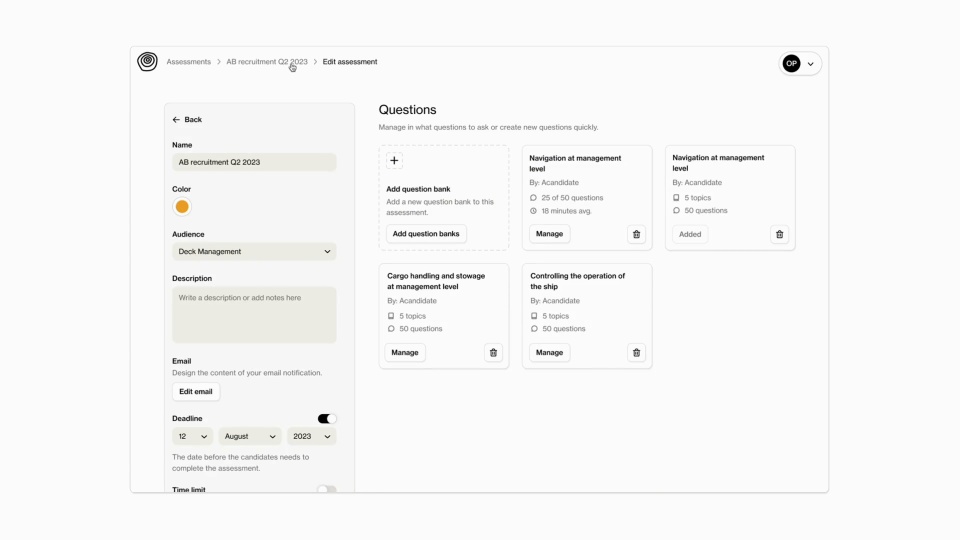This screenshot has width=960, height=540.
Task: Open the deadline month August dropdown
Action: coord(250,437)
